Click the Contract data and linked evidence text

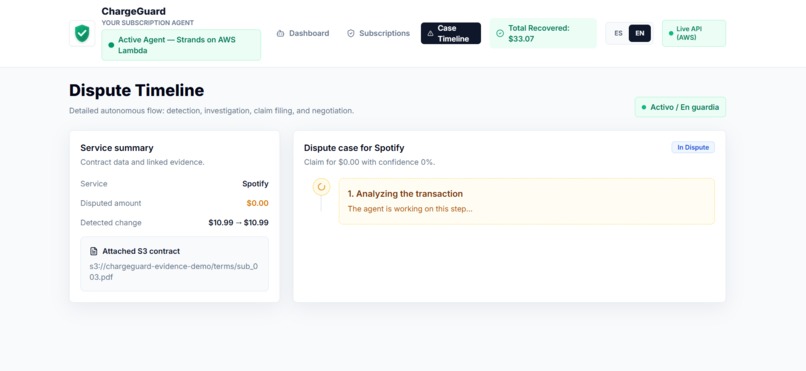click(x=142, y=162)
